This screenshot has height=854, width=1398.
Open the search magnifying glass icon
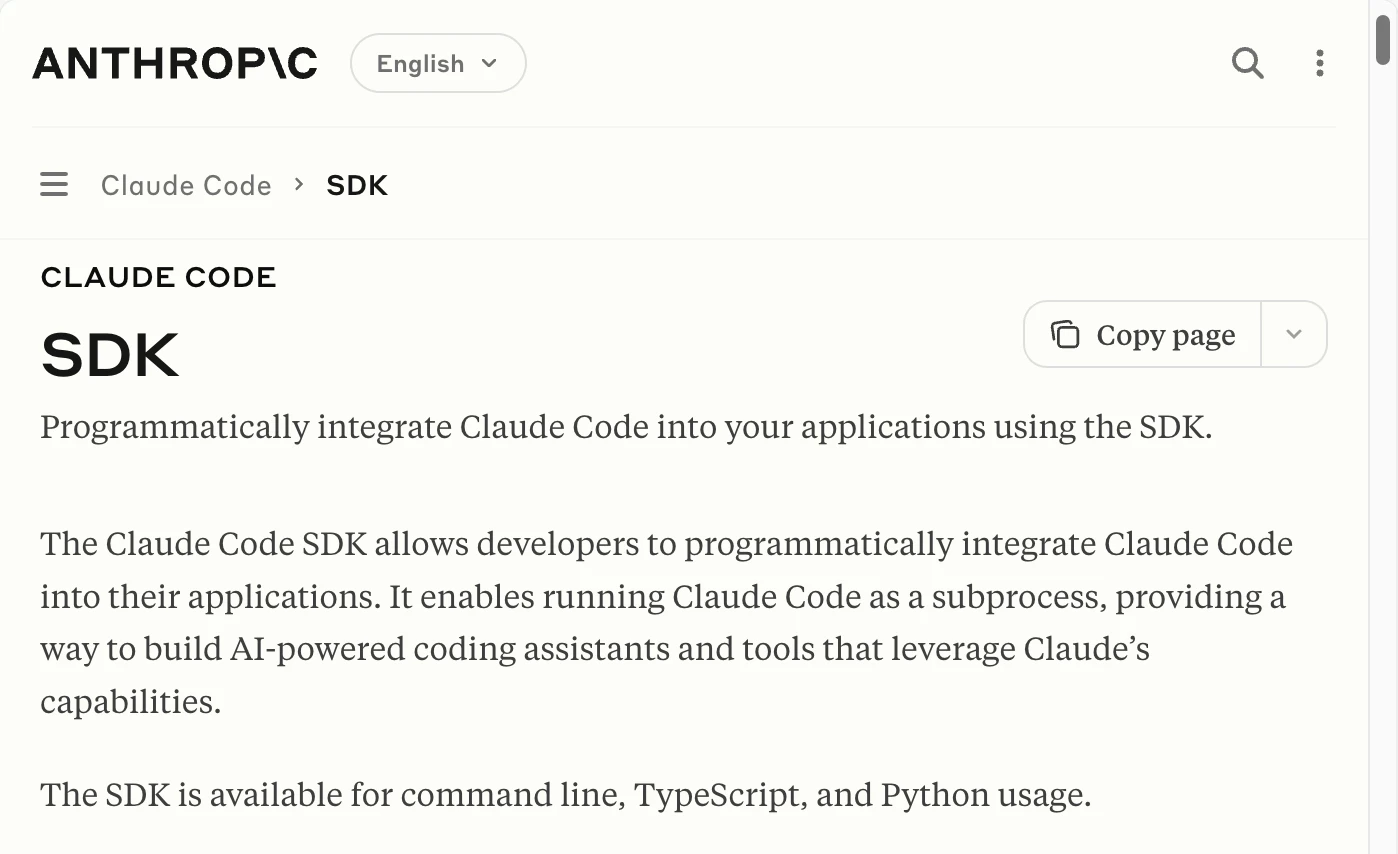pos(1248,64)
